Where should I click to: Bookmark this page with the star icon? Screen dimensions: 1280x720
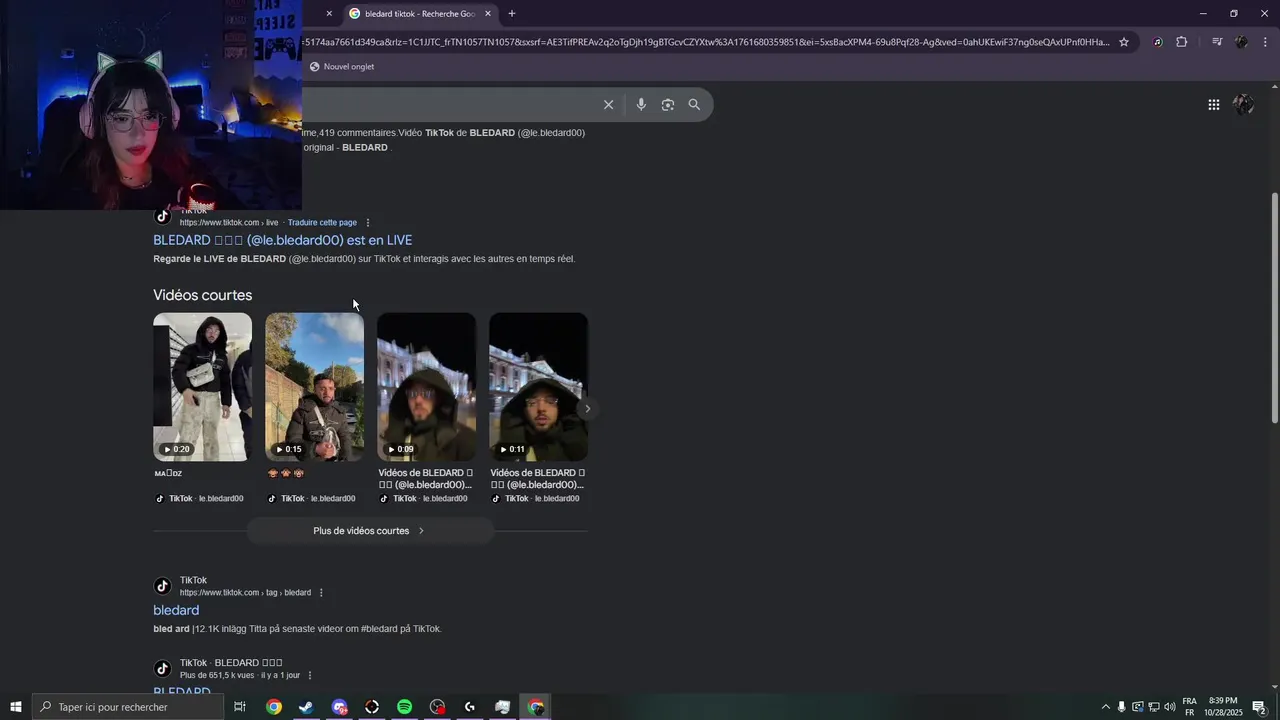(x=1124, y=42)
